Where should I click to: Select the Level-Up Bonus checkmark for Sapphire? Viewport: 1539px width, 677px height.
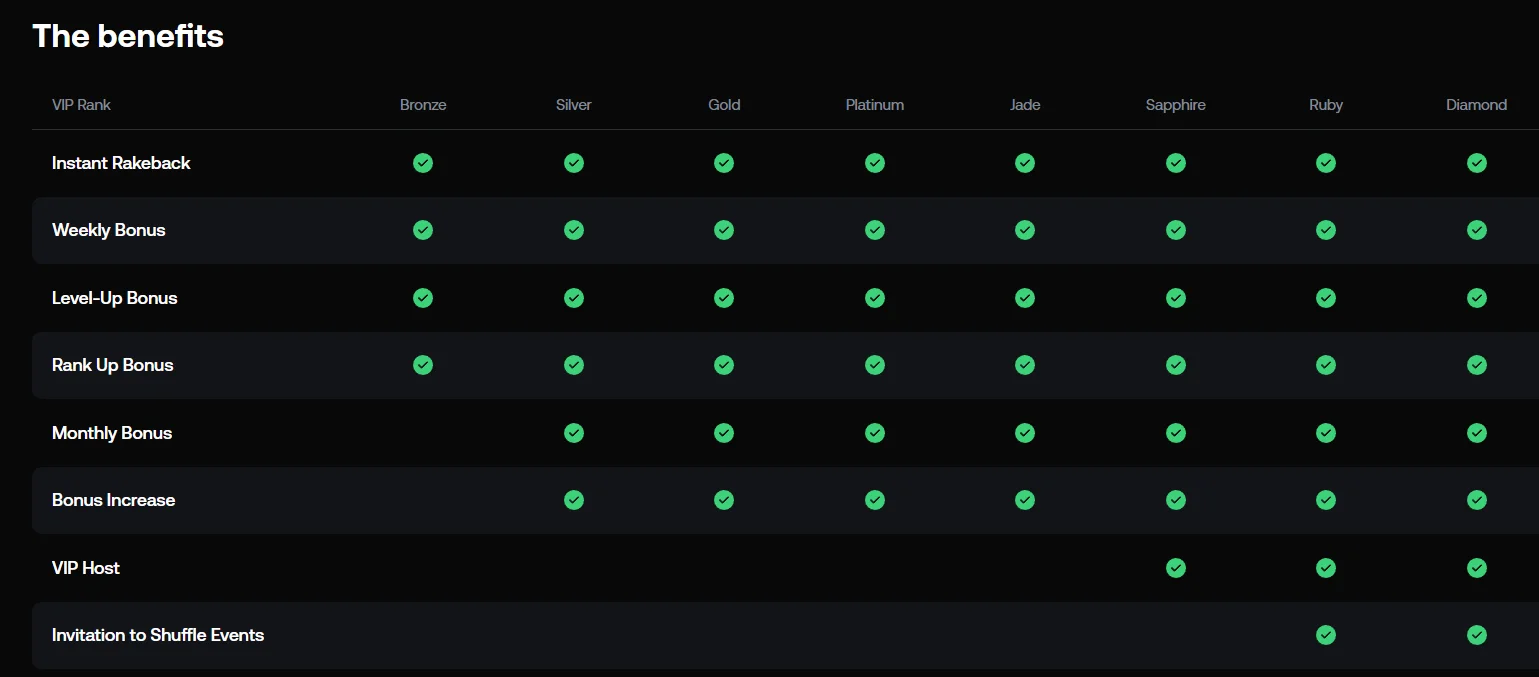point(1176,298)
